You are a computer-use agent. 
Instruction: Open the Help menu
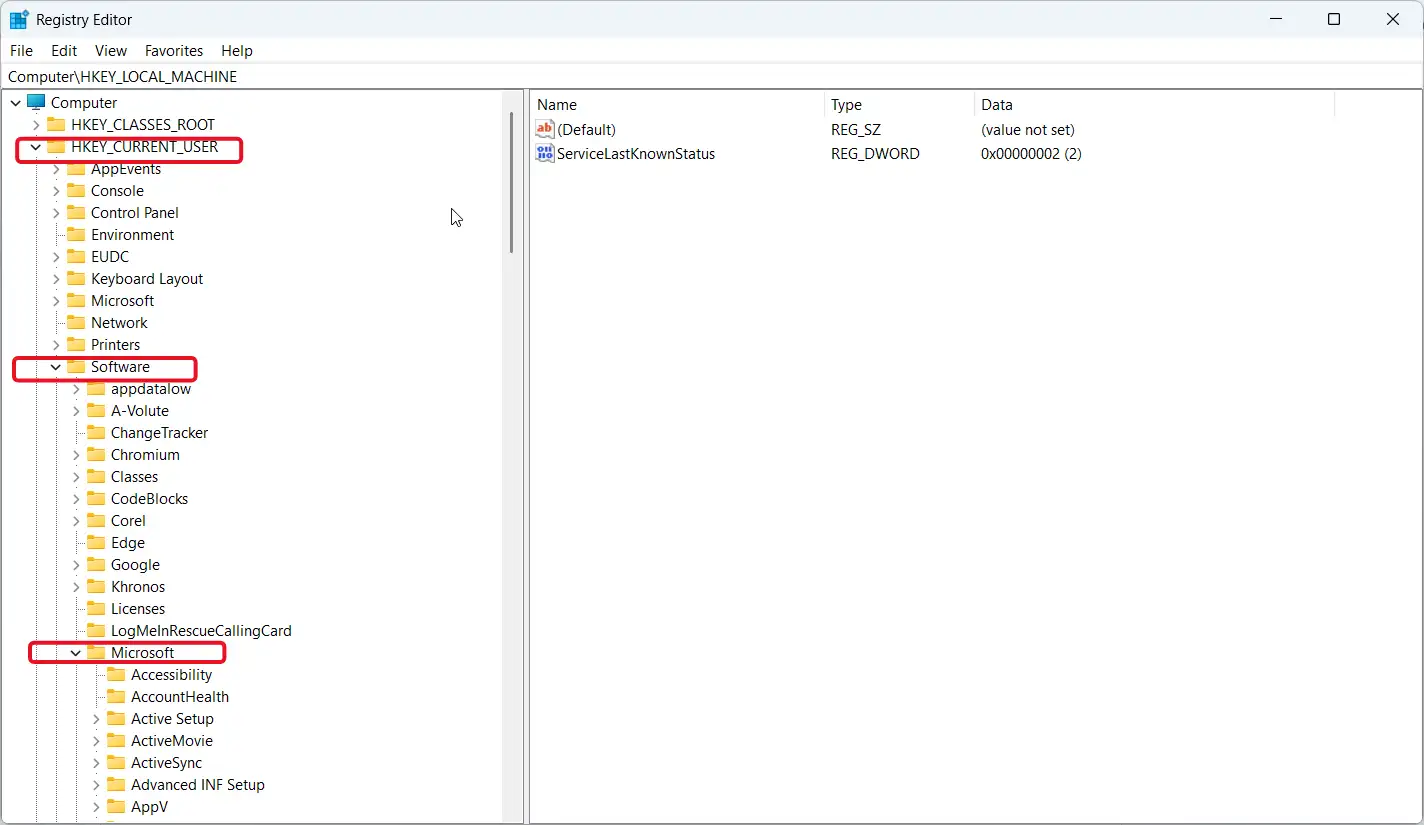coord(237,51)
